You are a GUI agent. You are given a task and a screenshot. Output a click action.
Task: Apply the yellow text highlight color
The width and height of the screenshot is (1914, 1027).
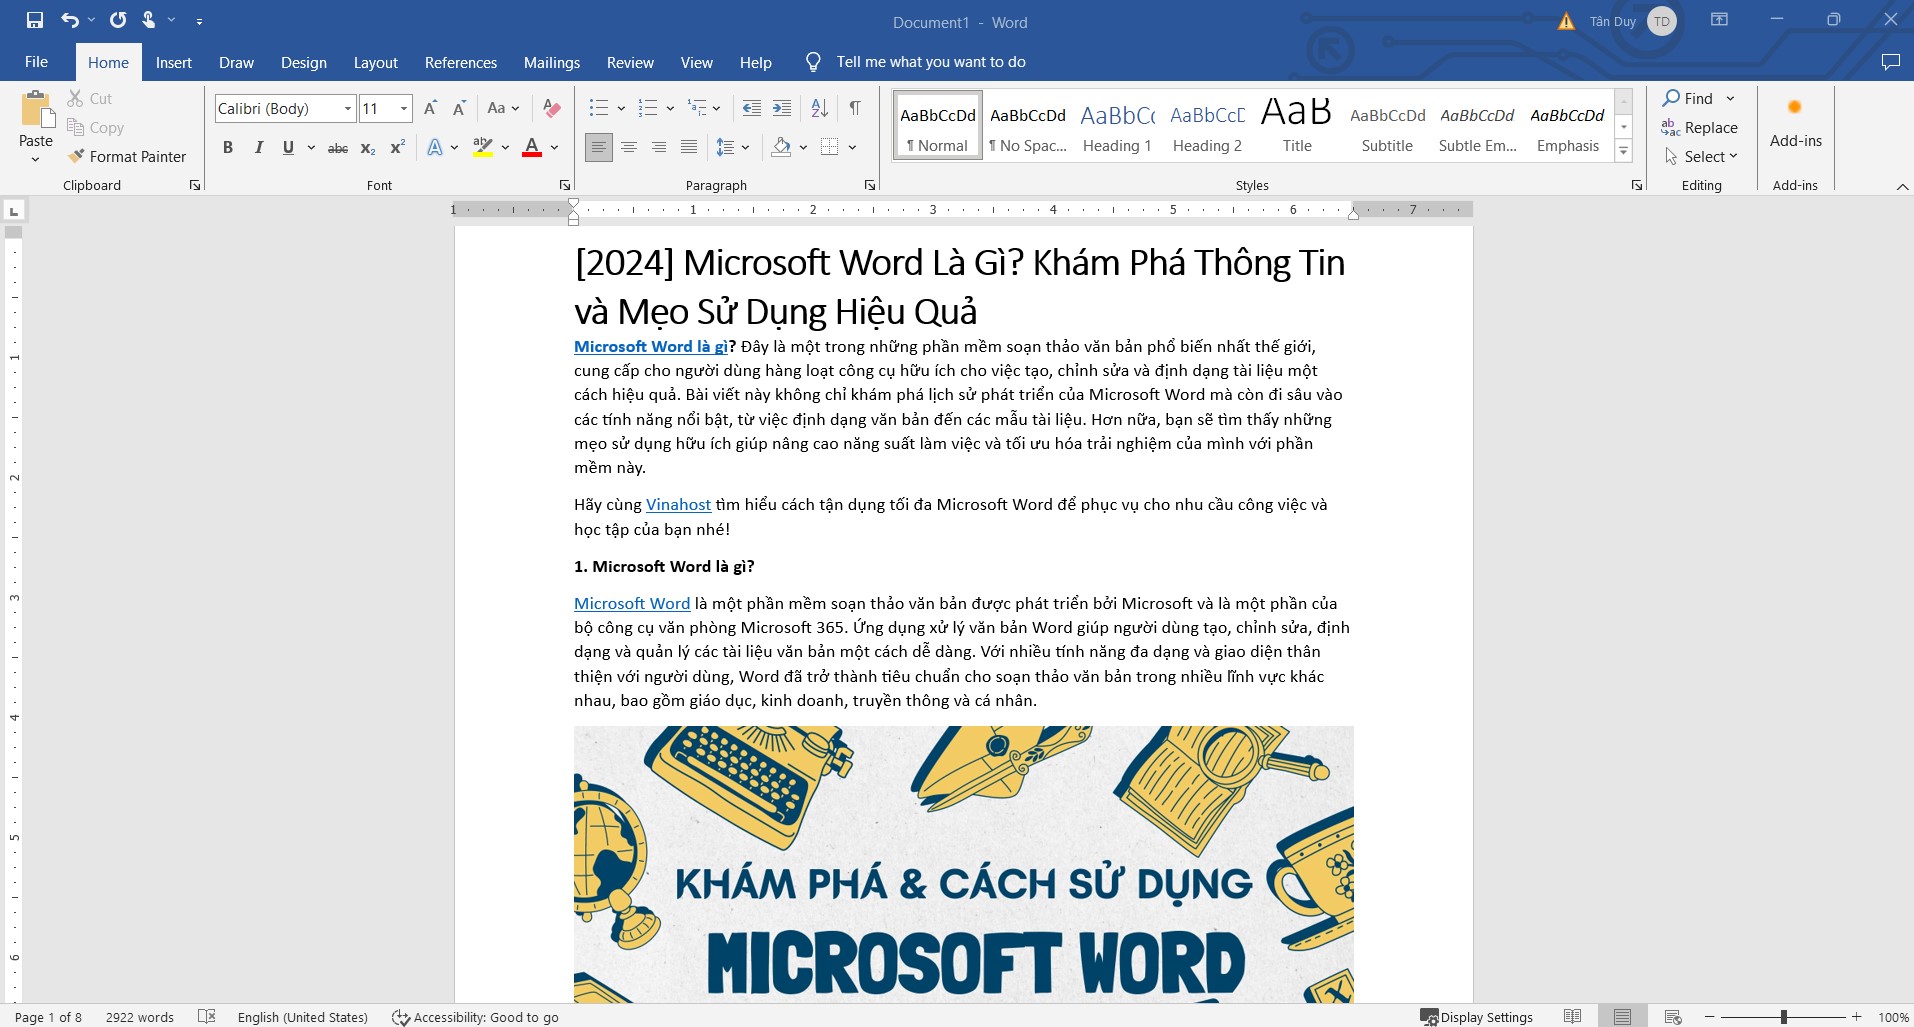[x=483, y=148]
